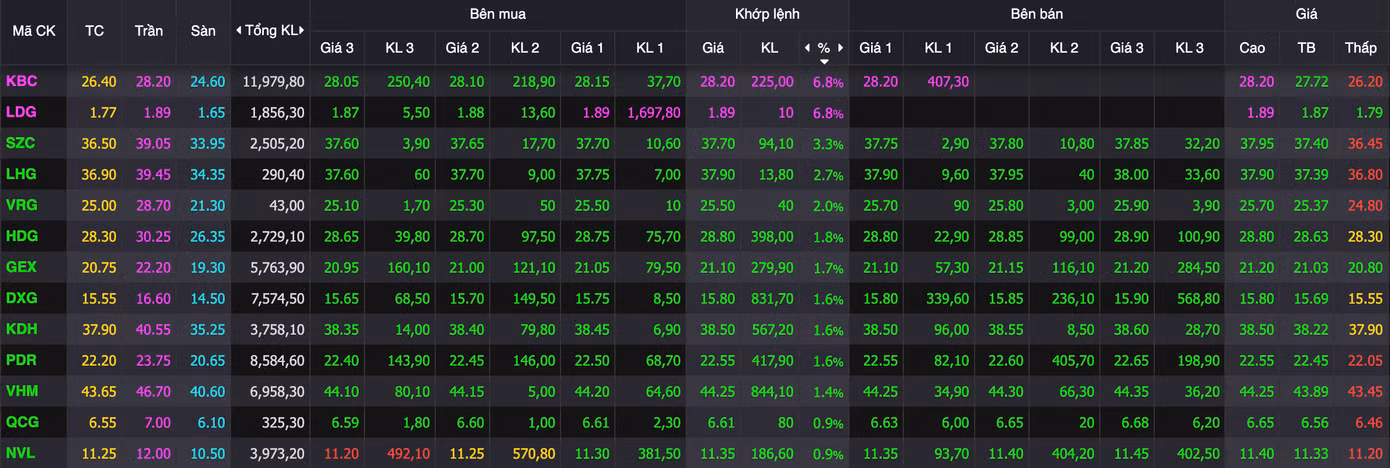Click the TC column header
The image size is (1390, 468).
(x=94, y=30)
